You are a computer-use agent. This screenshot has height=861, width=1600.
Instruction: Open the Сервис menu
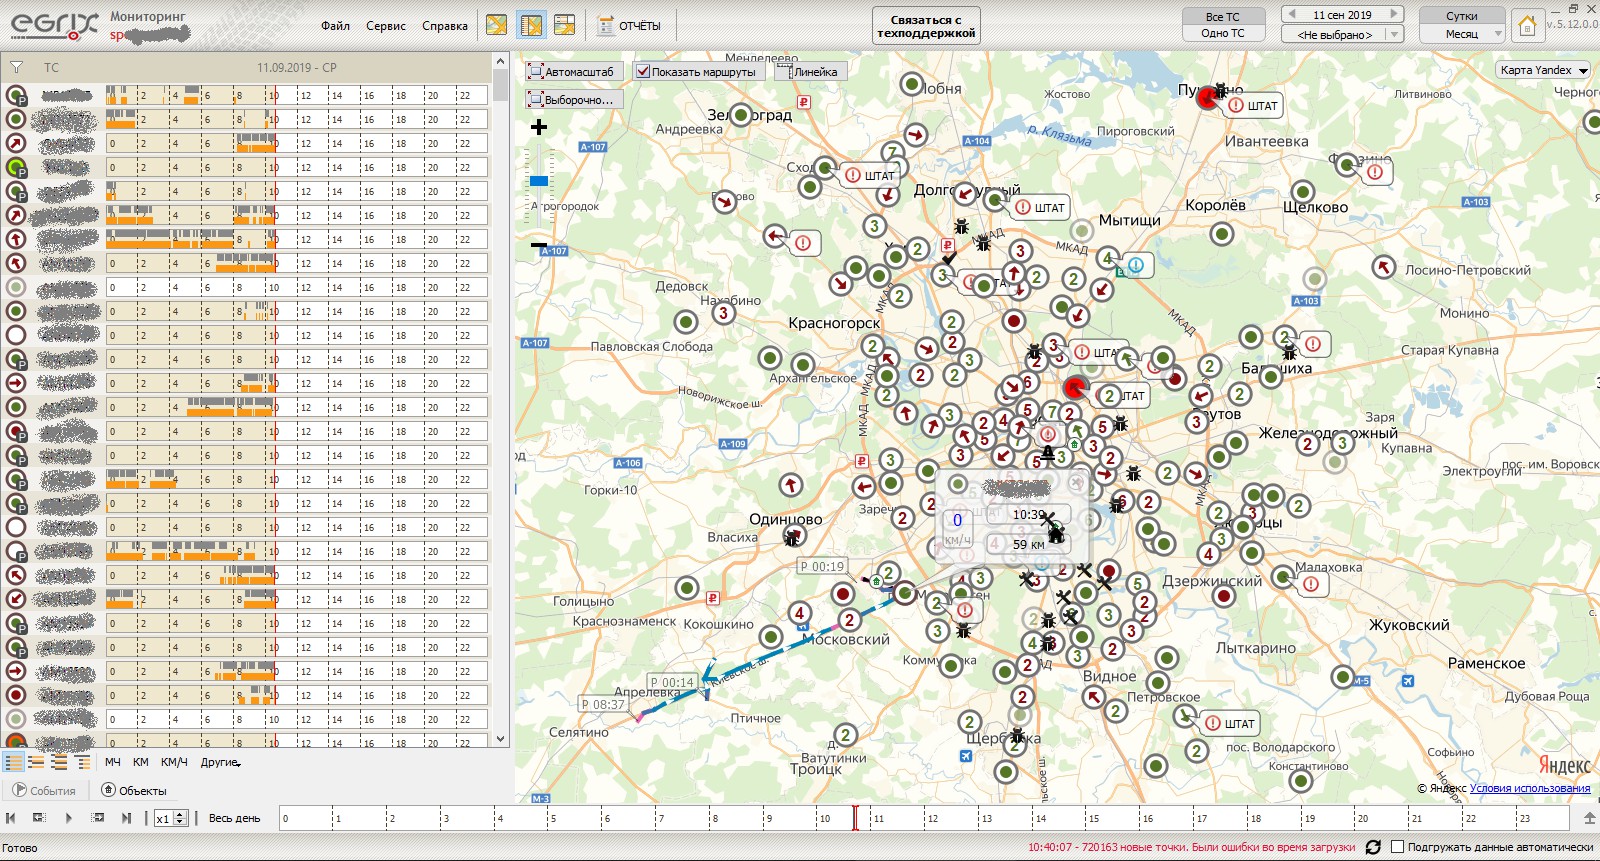385,26
